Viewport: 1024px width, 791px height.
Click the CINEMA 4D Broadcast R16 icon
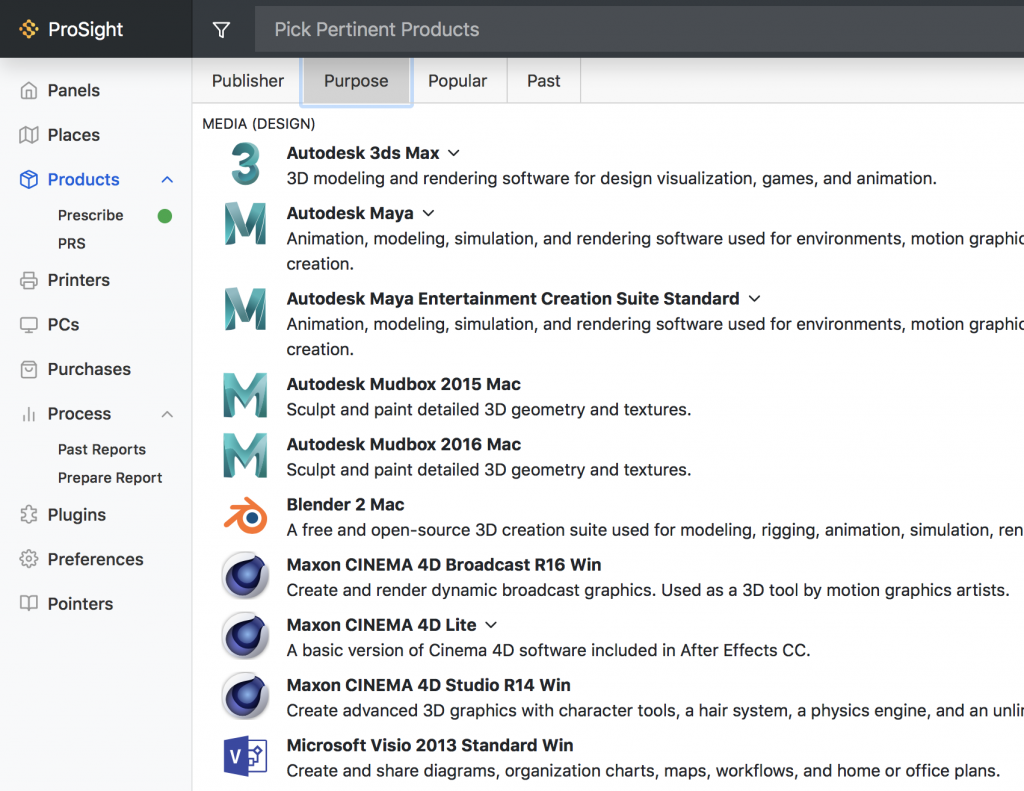(246, 575)
